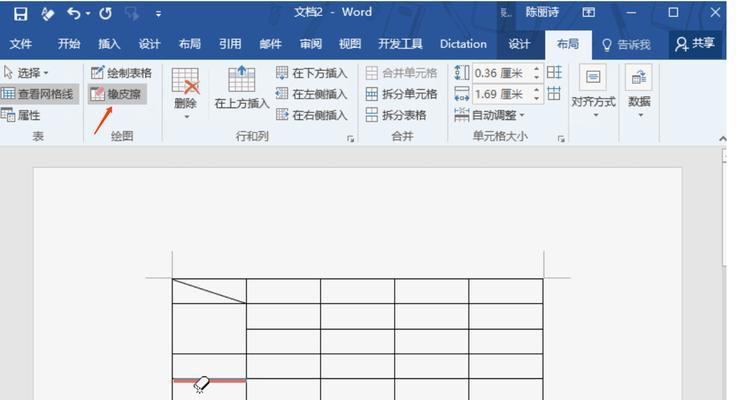This screenshot has width=736, height=400.
Task: Repeat the last action with redo icon
Action: point(106,14)
